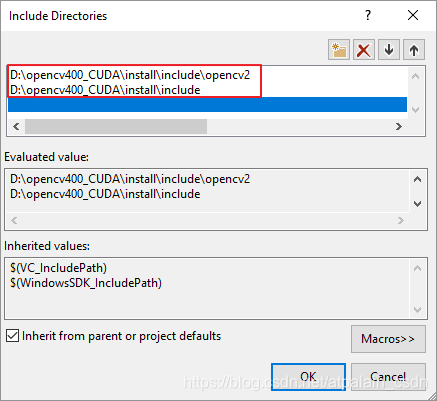Image resolution: width=437 pixels, height=401 pixels.
Task: Click the help question mark icon
Action: 368,15
